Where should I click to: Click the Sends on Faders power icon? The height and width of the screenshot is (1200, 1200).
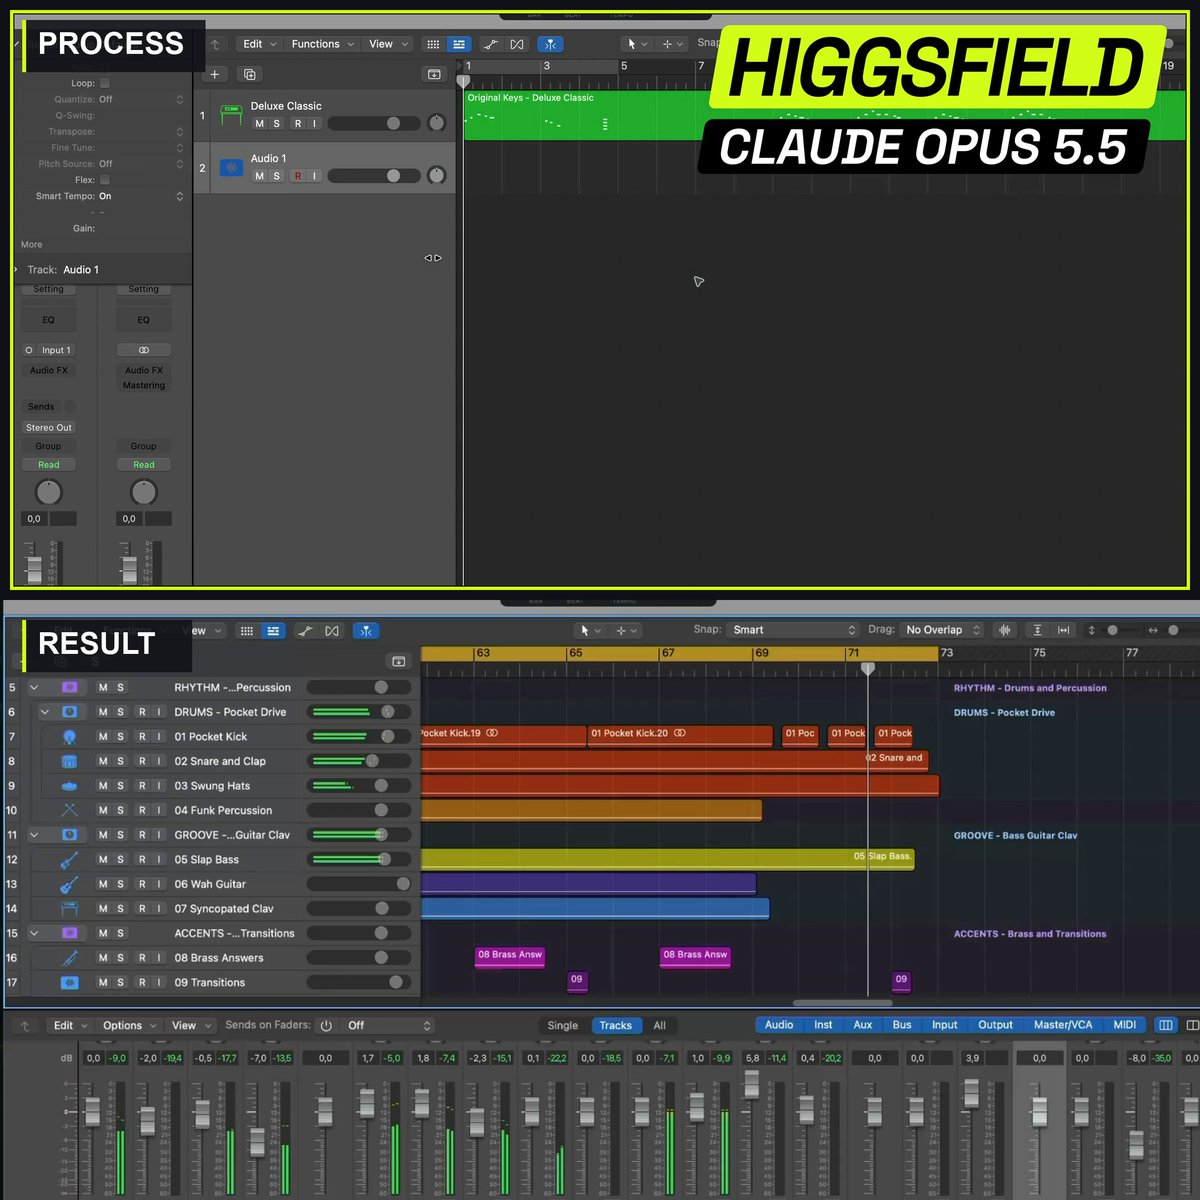pyautogui.click(x=326, y=1025)
